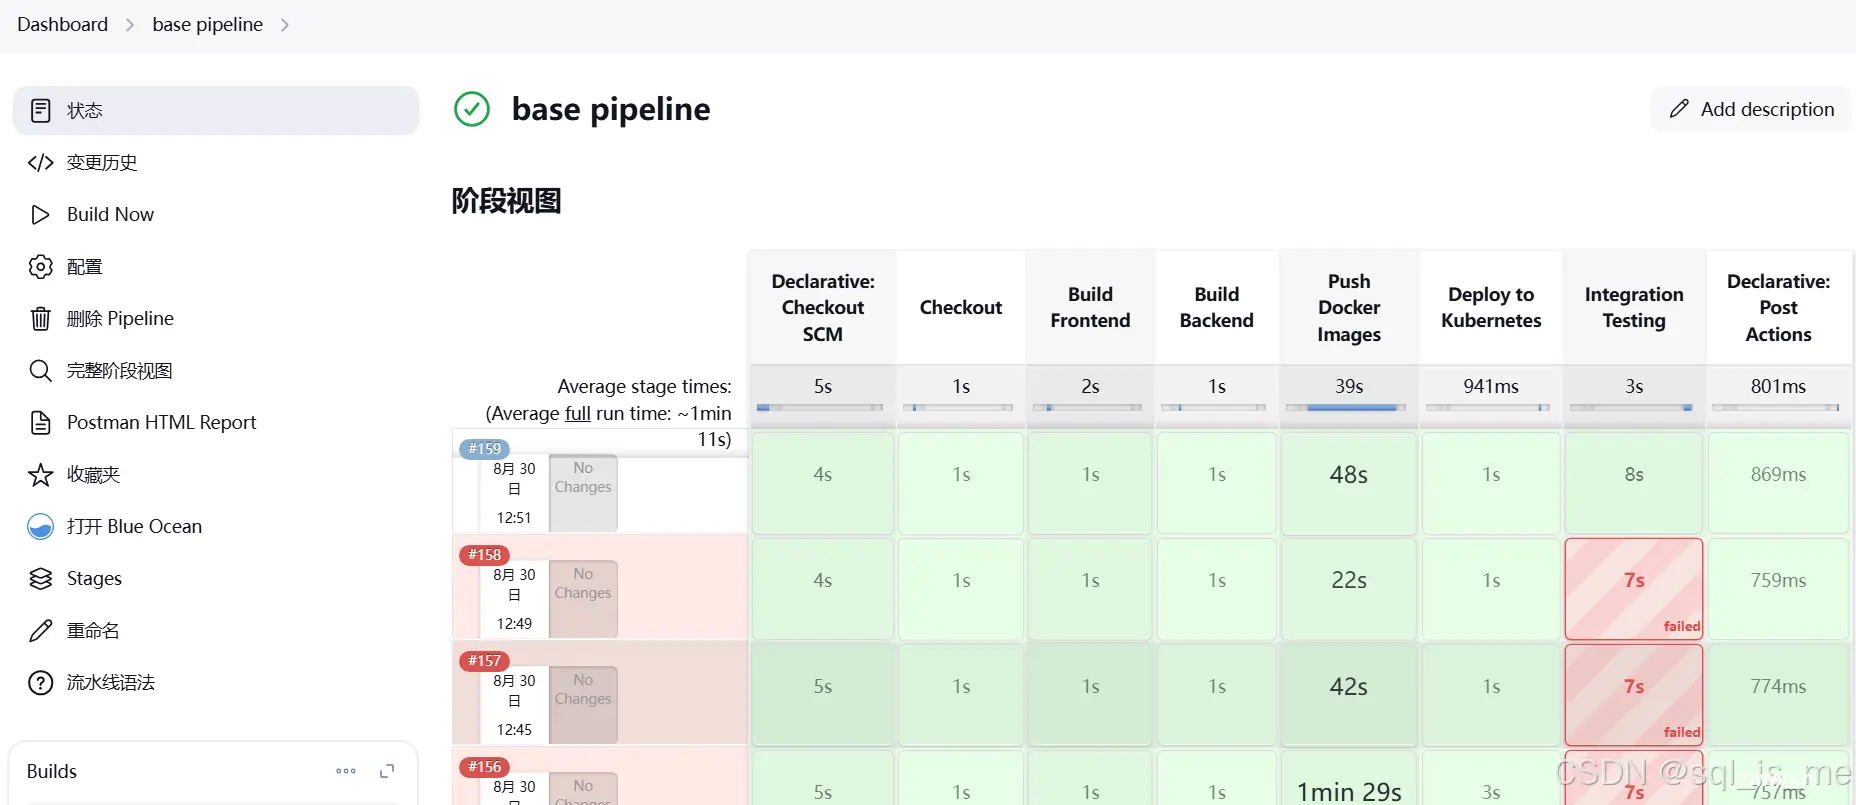Click the Integration Testing average time bar

(x=1631, y=408)
